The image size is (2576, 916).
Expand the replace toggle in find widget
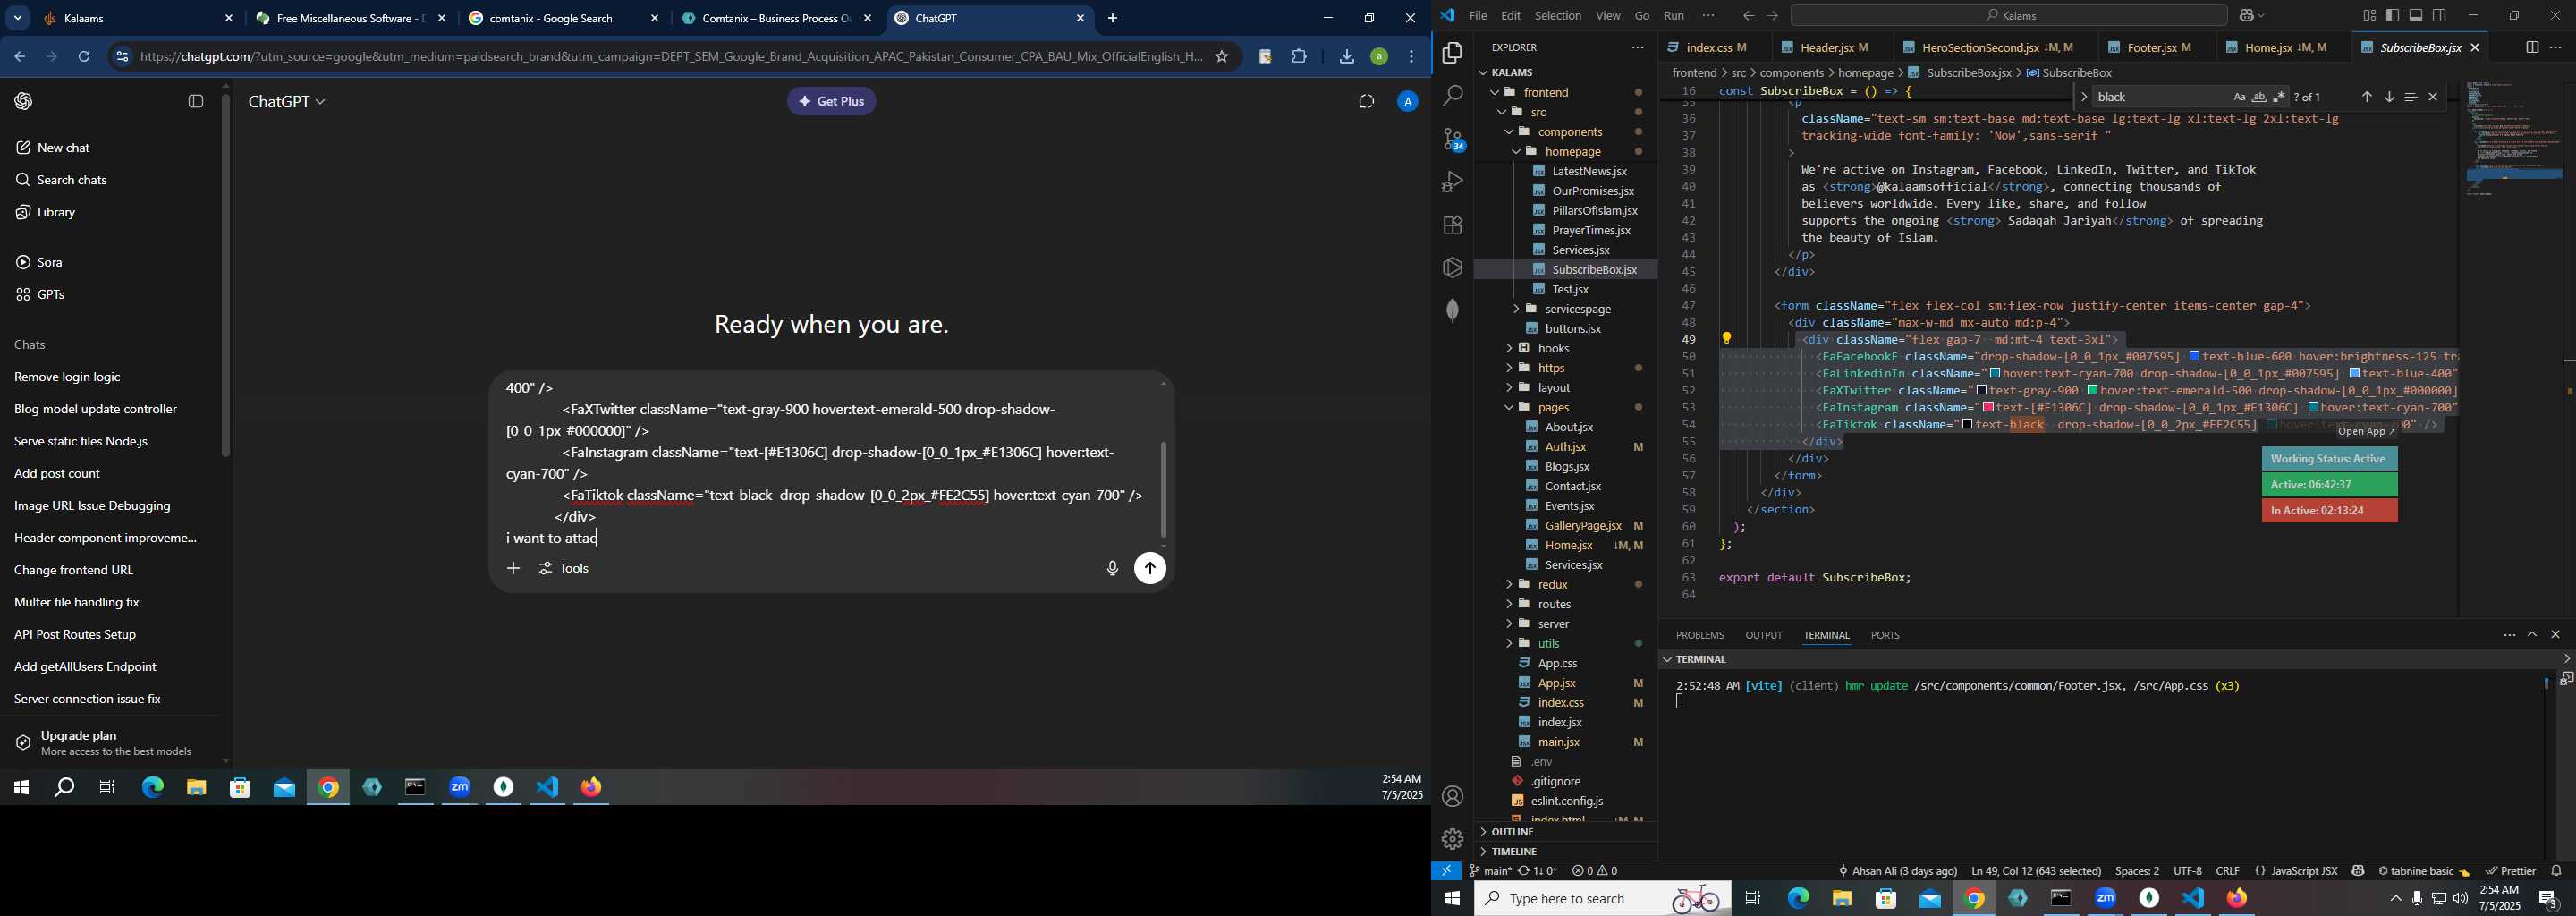[2083, 97]
